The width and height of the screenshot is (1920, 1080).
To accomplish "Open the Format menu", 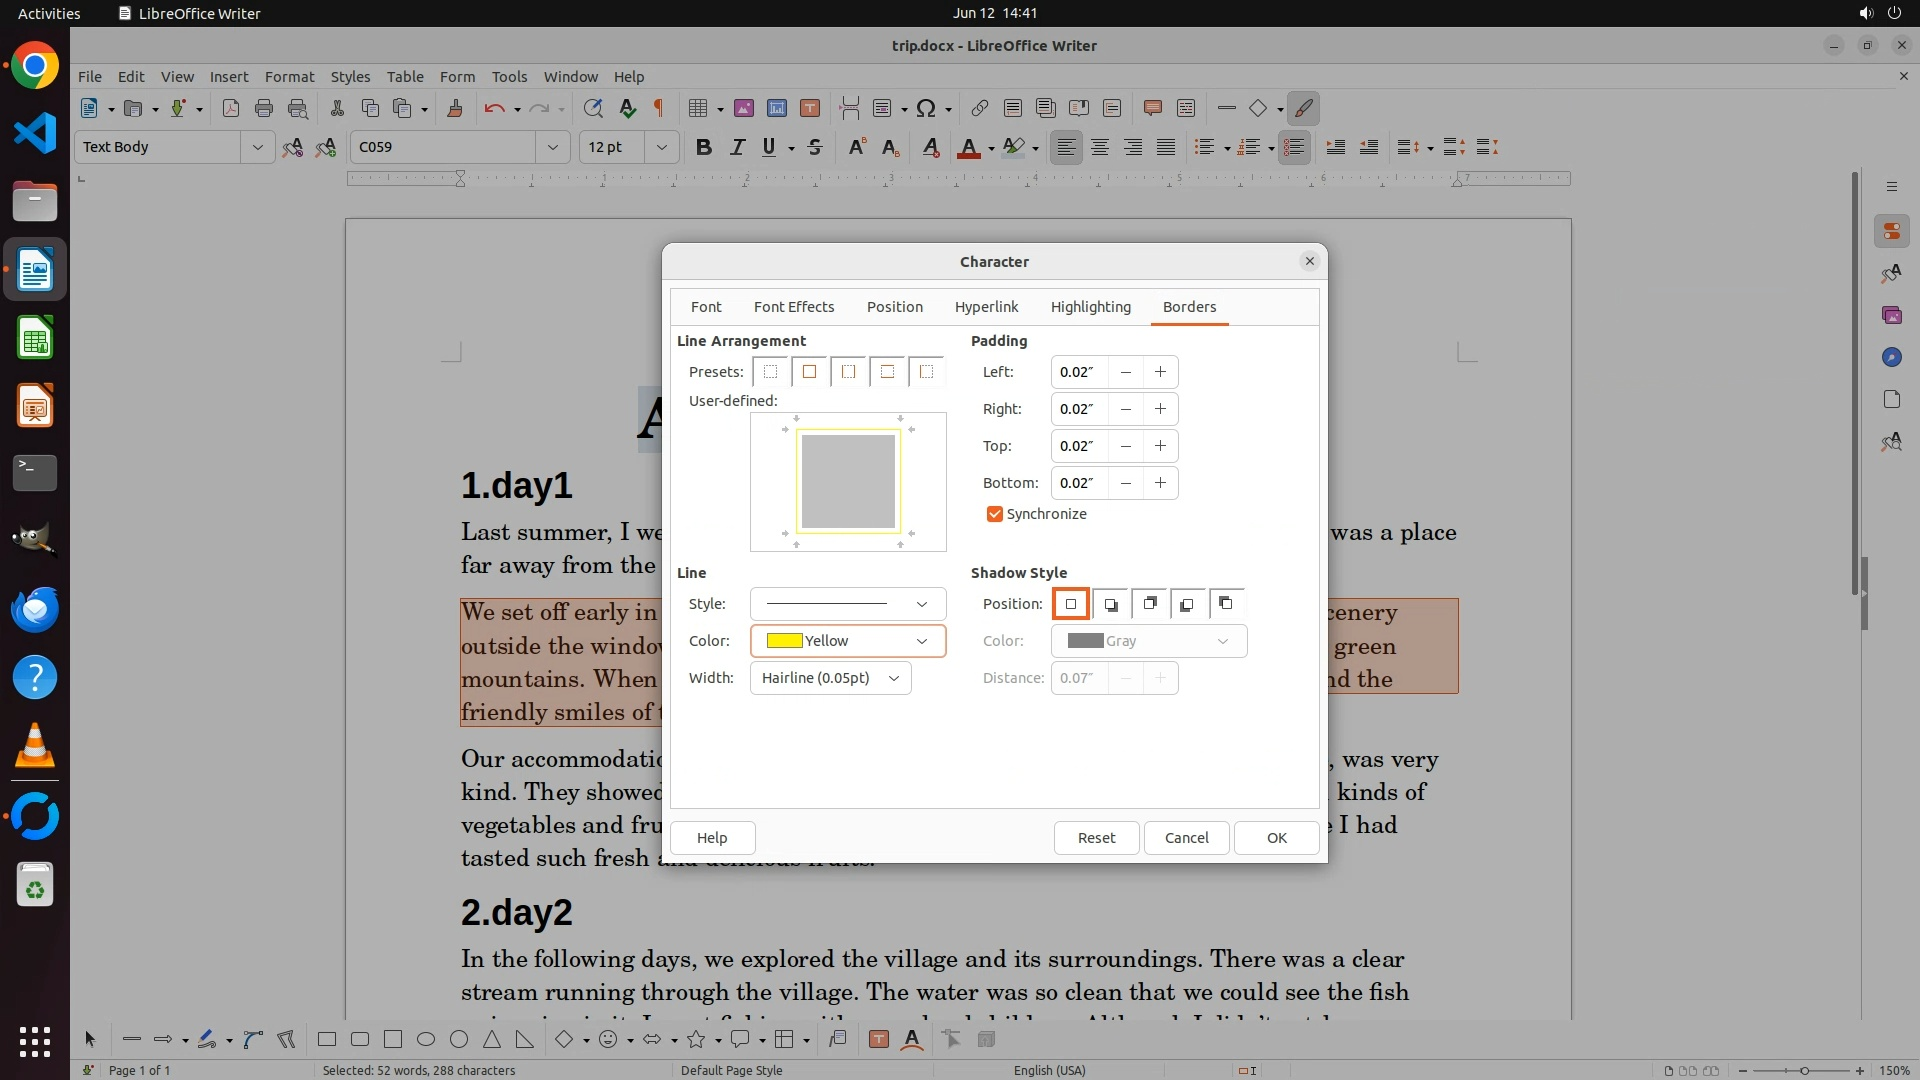I will [289, 76].
